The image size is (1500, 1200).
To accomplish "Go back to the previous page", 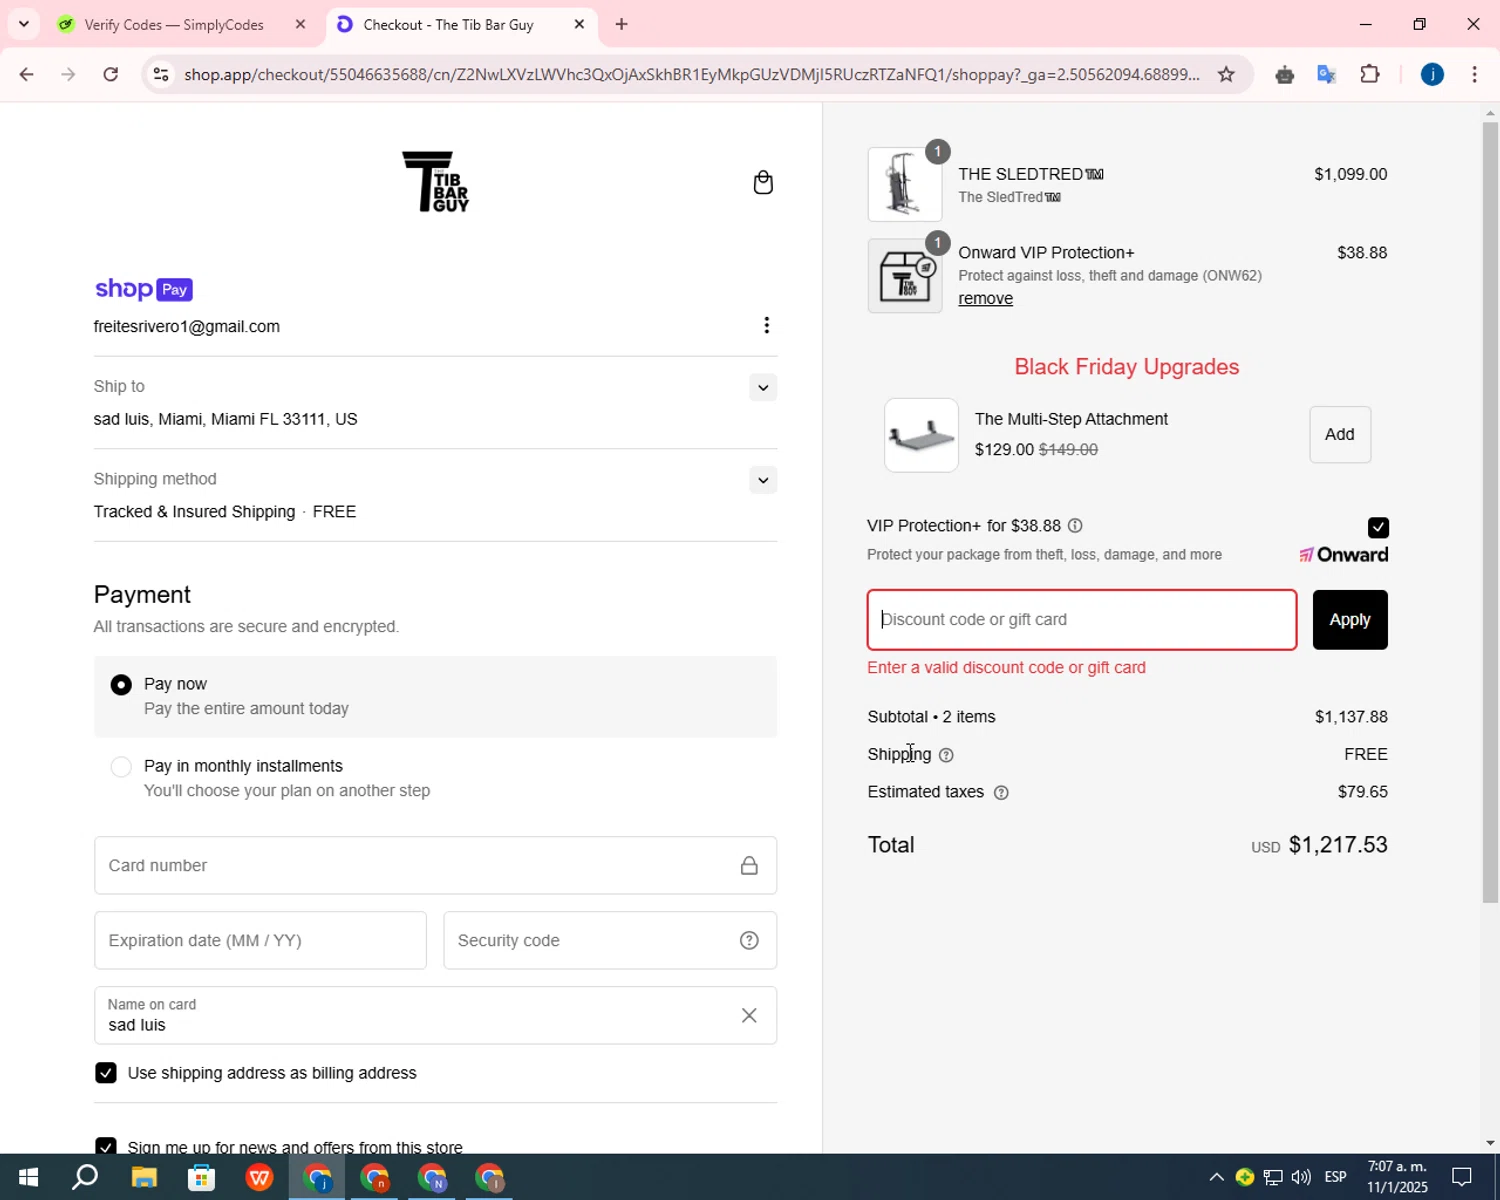I will click(x=27, y=74).
